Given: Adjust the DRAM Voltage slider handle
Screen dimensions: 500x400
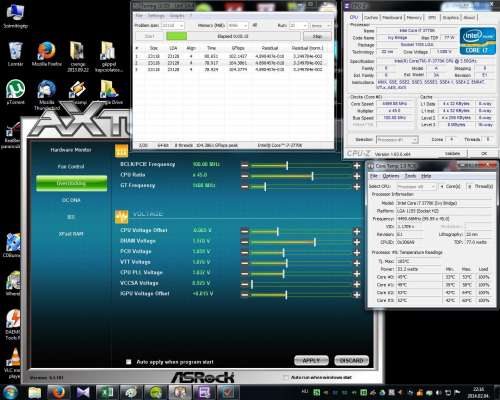Looking at the screenshot, I should pyautogui.click(x=315, y=241).
